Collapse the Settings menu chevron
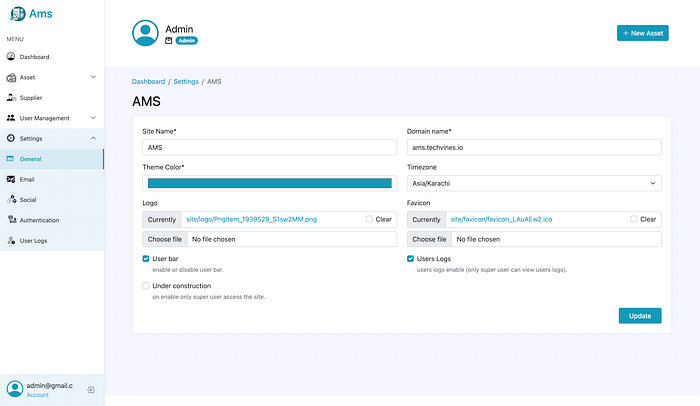The width and height of the screenshot is (700, 406). coord(93,138)
